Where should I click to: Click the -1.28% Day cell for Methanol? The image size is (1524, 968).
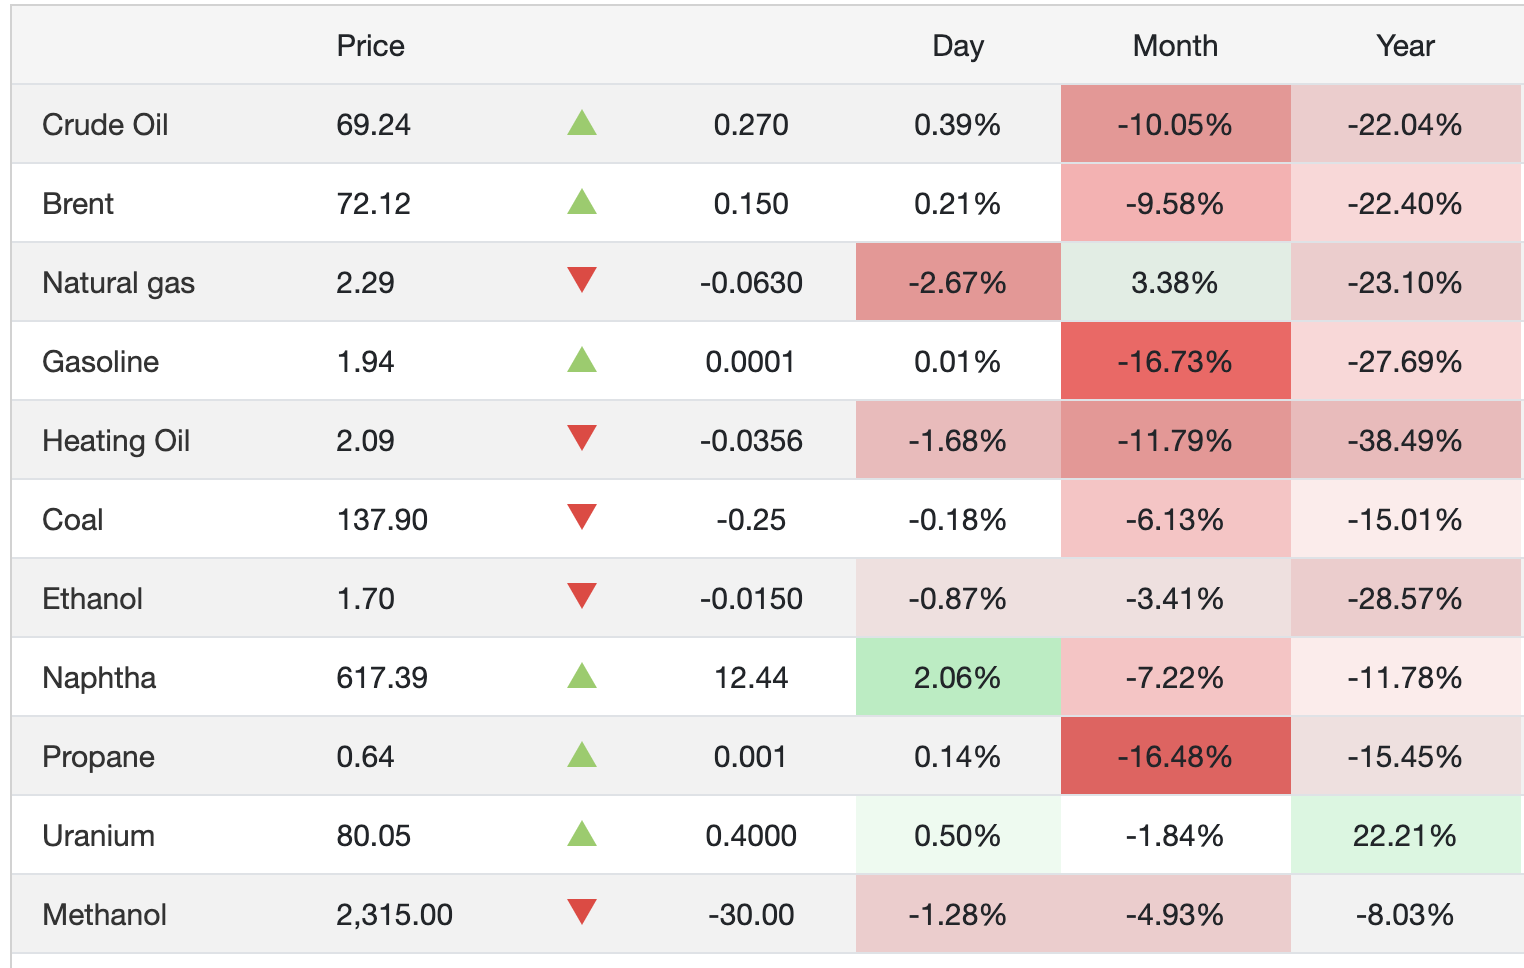958,914
